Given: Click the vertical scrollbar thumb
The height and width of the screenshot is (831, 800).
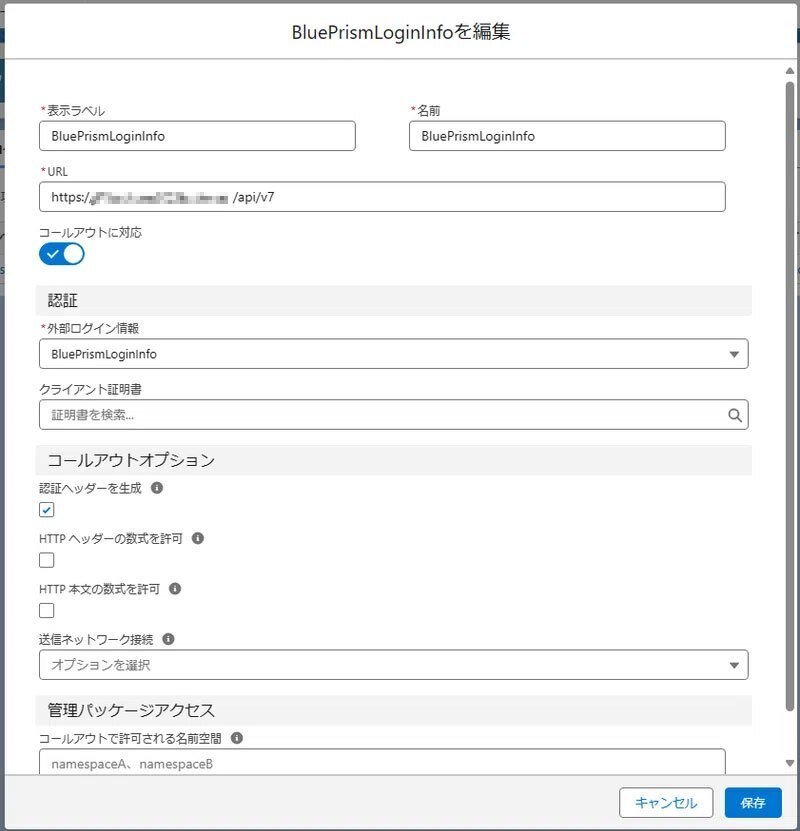Looking at the screenshot, I should (x=789, y=396).
